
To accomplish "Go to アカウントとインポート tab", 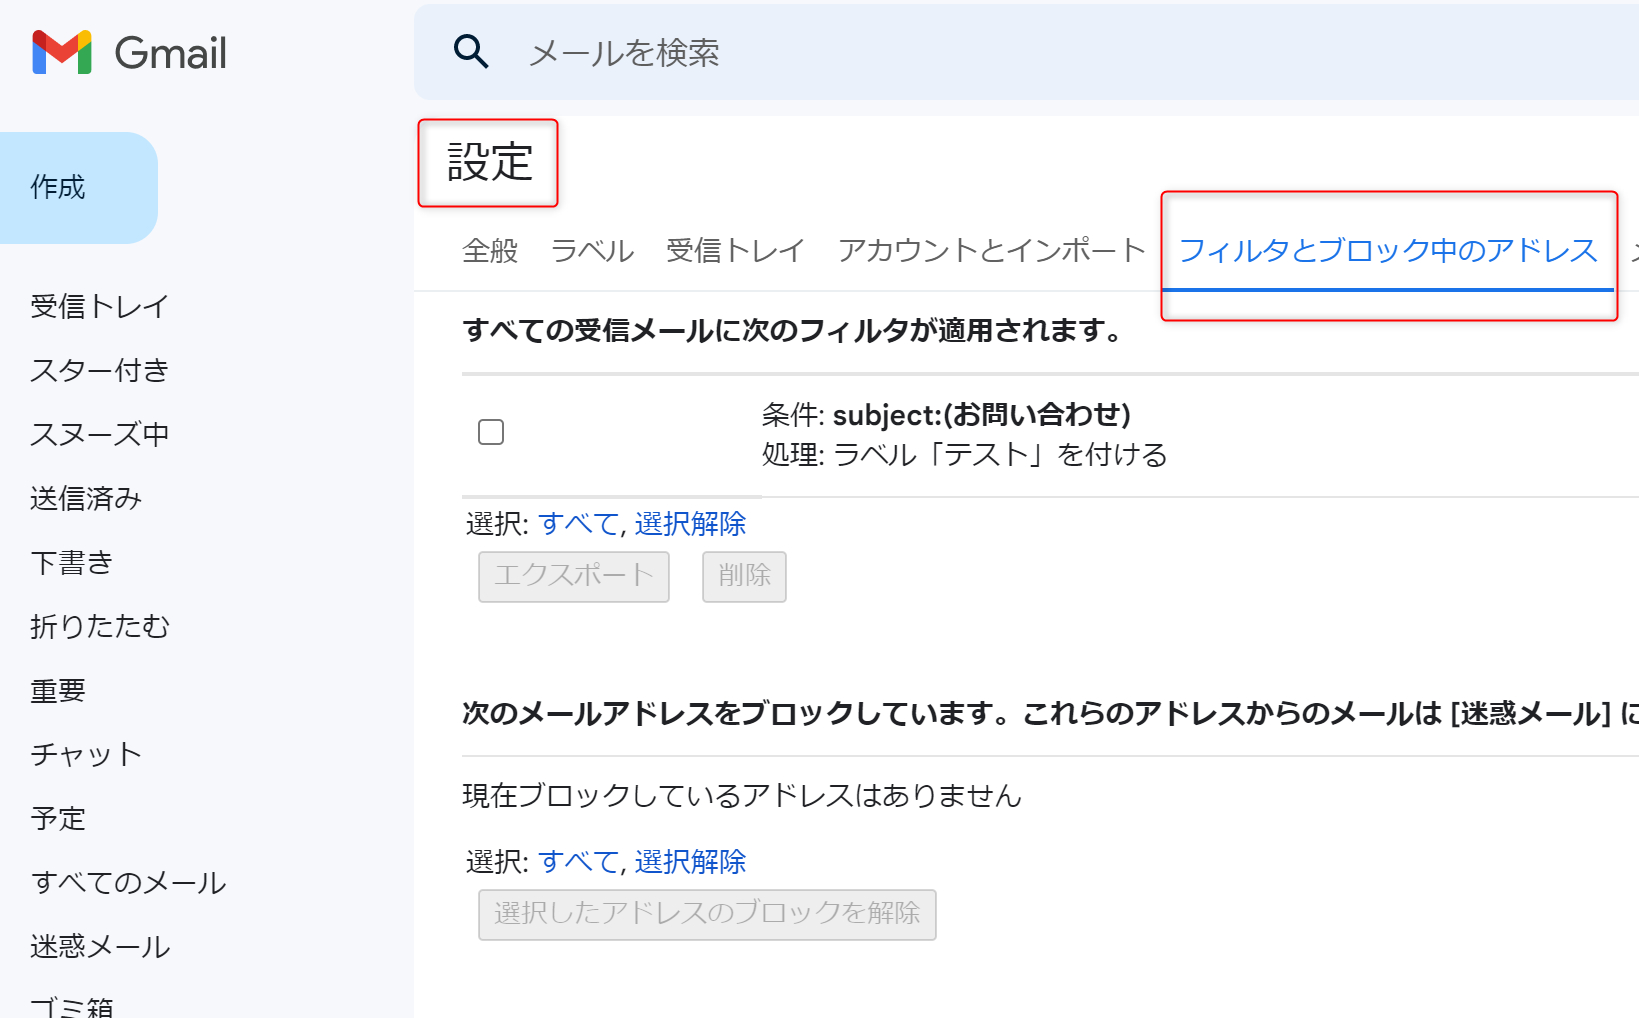I will 991,250.
